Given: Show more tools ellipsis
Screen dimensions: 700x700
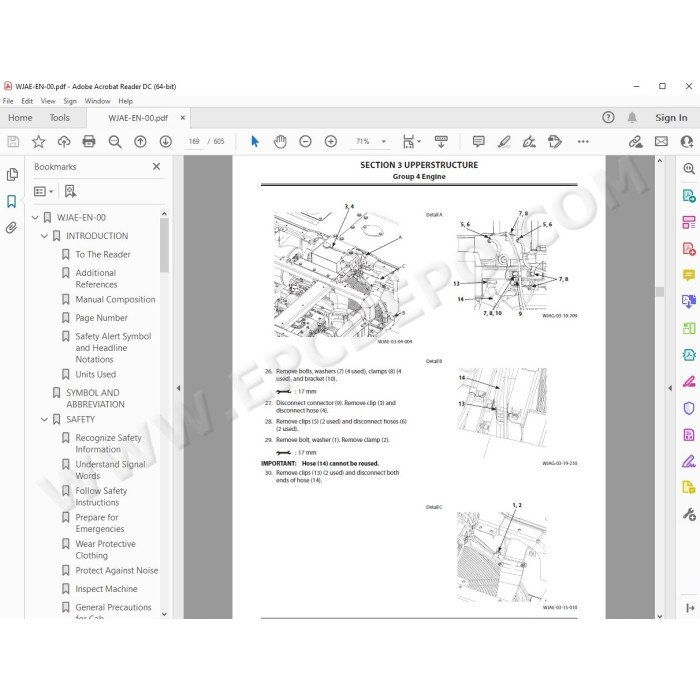Looking at the screenshot, I should click(583, 142).
